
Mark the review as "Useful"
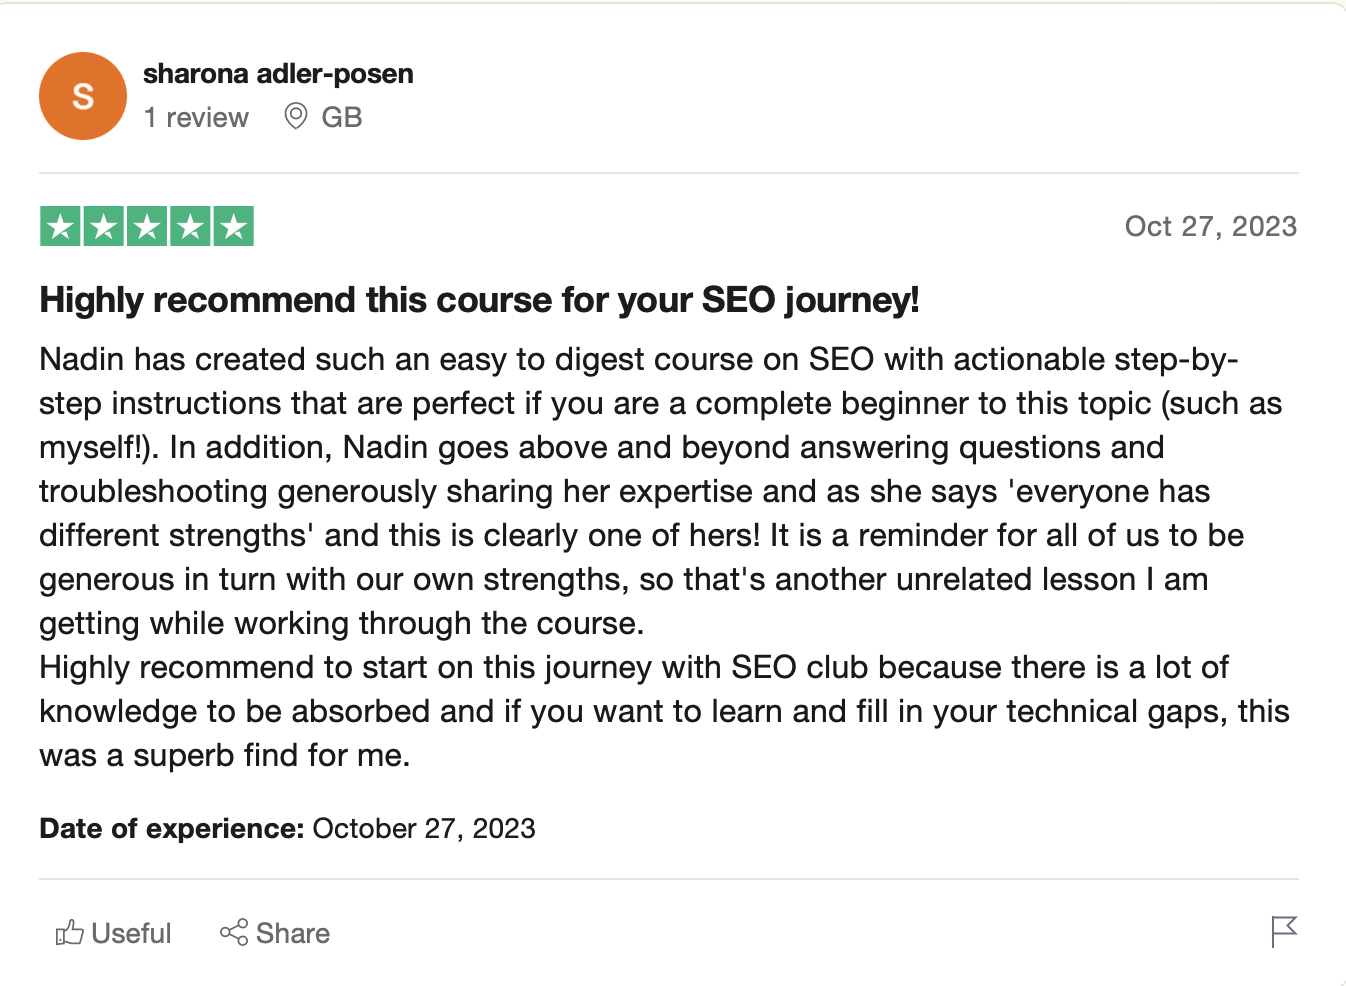[131, 933]
